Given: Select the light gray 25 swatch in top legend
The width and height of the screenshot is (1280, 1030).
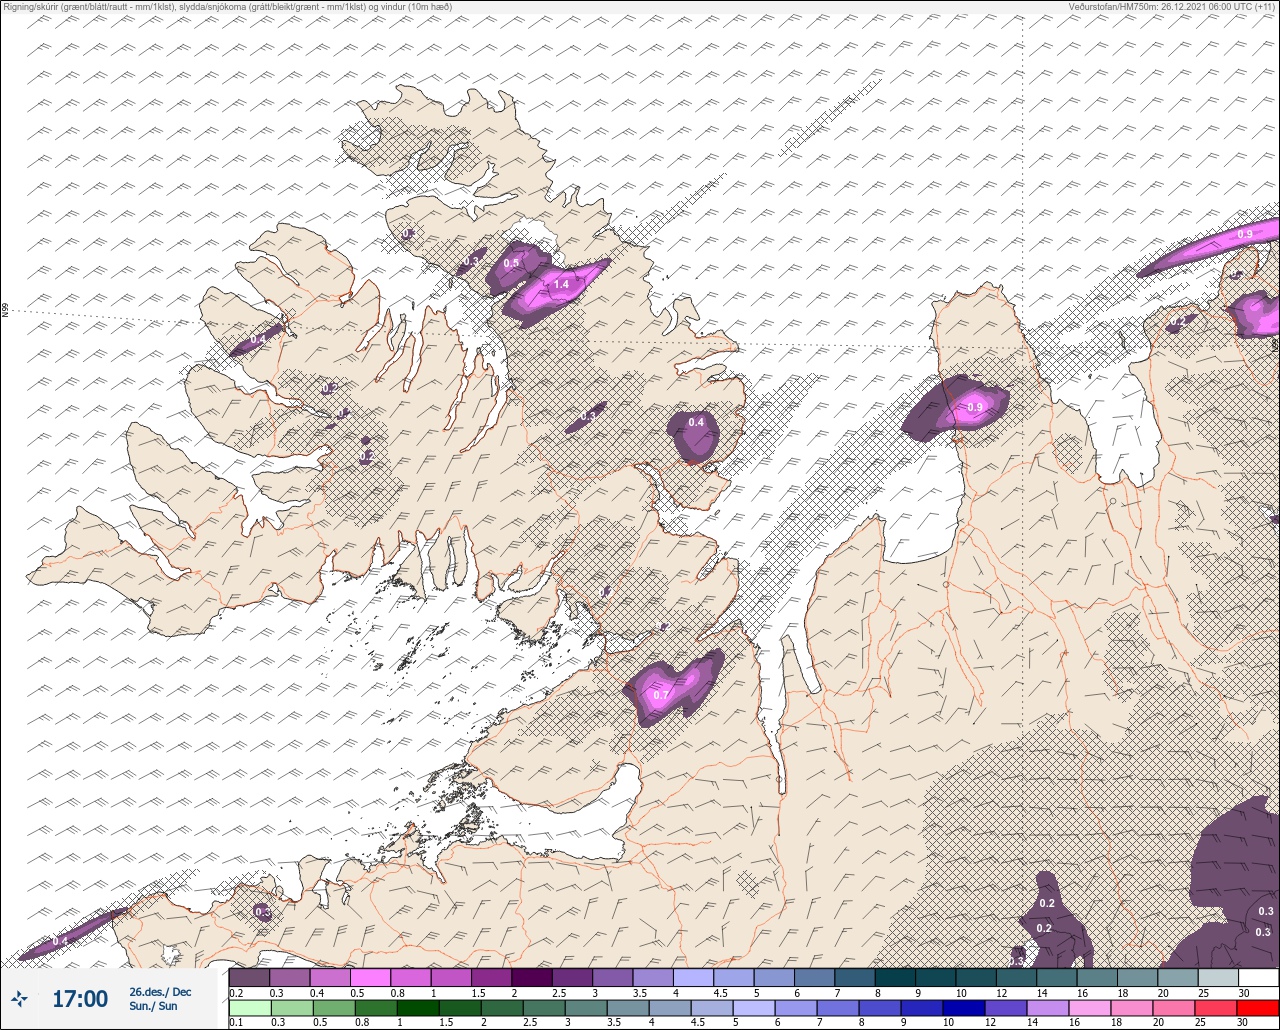Looking at the screenshot, I should pyautogui.click(x=1218, y=977).
